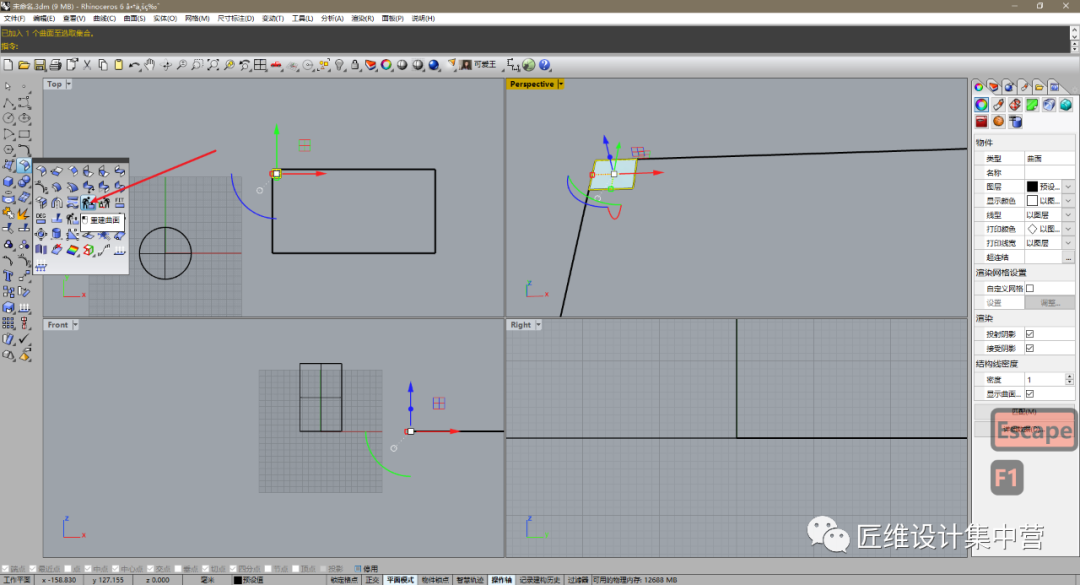
Task: Open the Perspective viewport dropdown arrow
Action: [561, 84]
